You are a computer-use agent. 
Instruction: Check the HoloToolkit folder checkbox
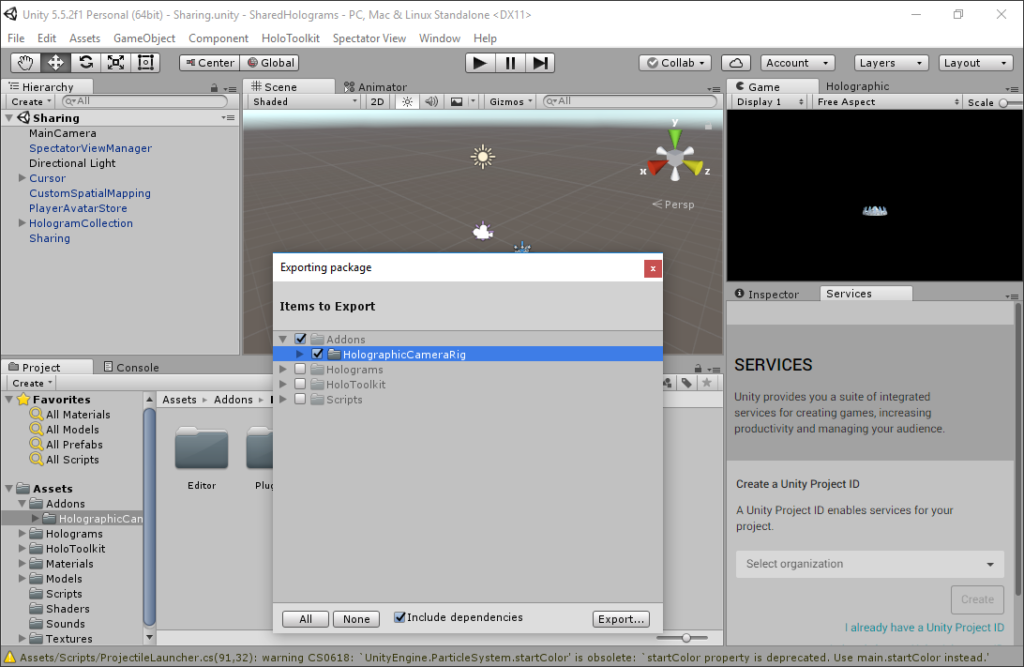point(300,384)
